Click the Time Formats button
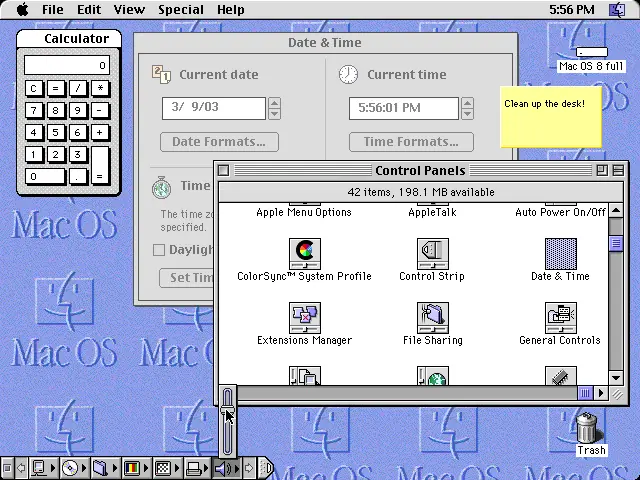The width and height of the screenshot is (640, 480). pyautogui.click(x=411, y=142)
